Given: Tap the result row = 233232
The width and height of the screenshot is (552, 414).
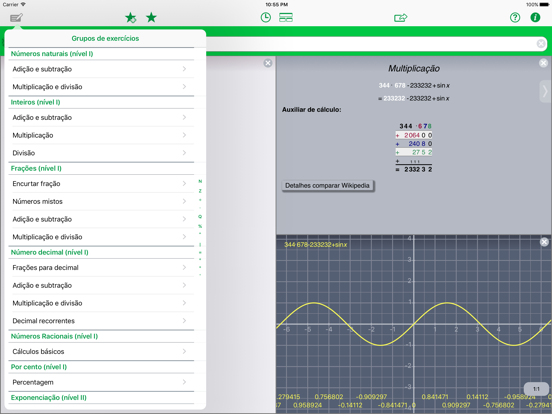Looking at the screenshot, I should click(x=414, y=169).
